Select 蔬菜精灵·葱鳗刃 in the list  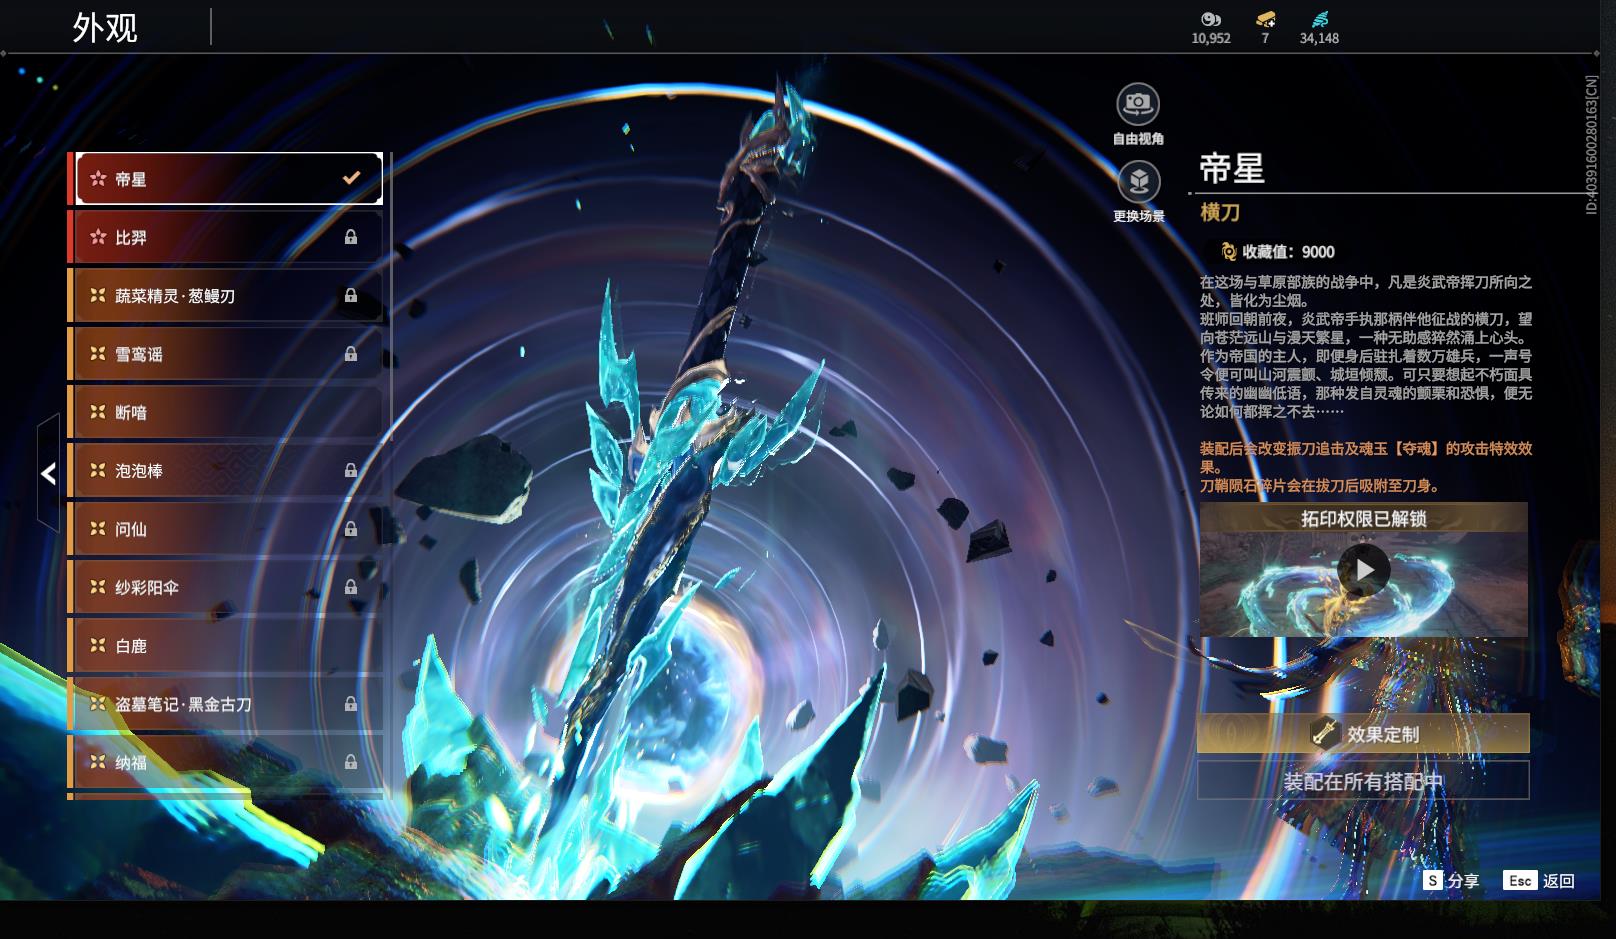(226, 296)
